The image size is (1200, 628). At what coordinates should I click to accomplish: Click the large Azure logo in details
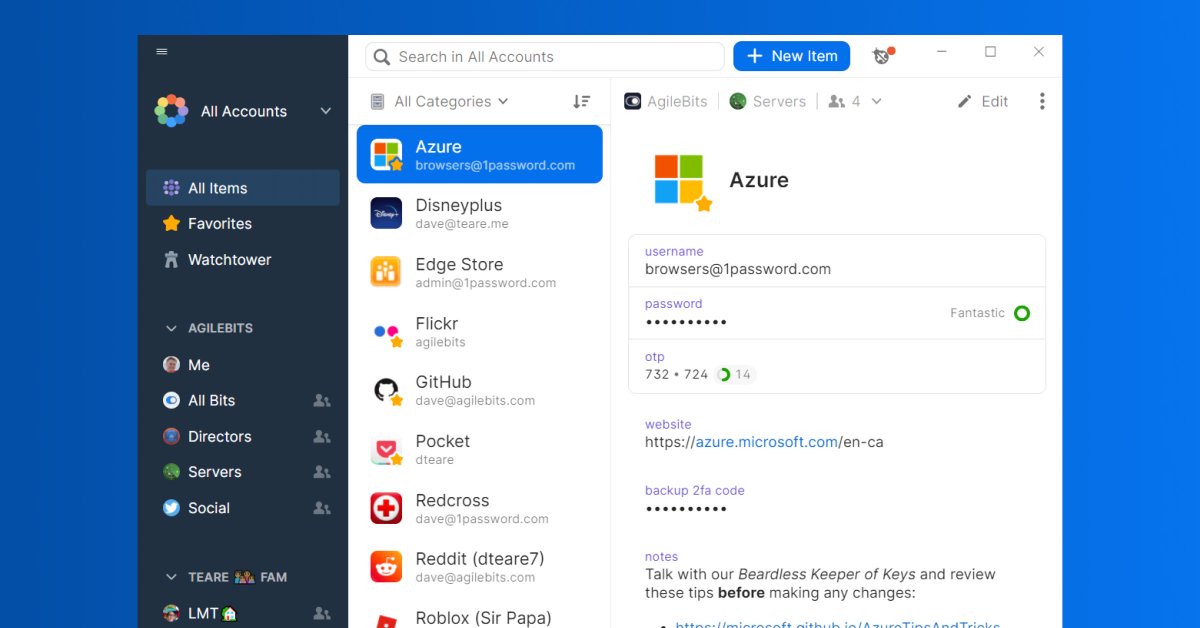pos(682,181)
